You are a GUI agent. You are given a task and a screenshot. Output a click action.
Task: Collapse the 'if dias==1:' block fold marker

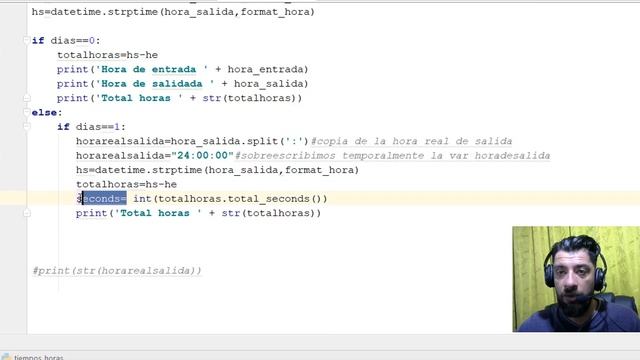[x=27, y=127]
